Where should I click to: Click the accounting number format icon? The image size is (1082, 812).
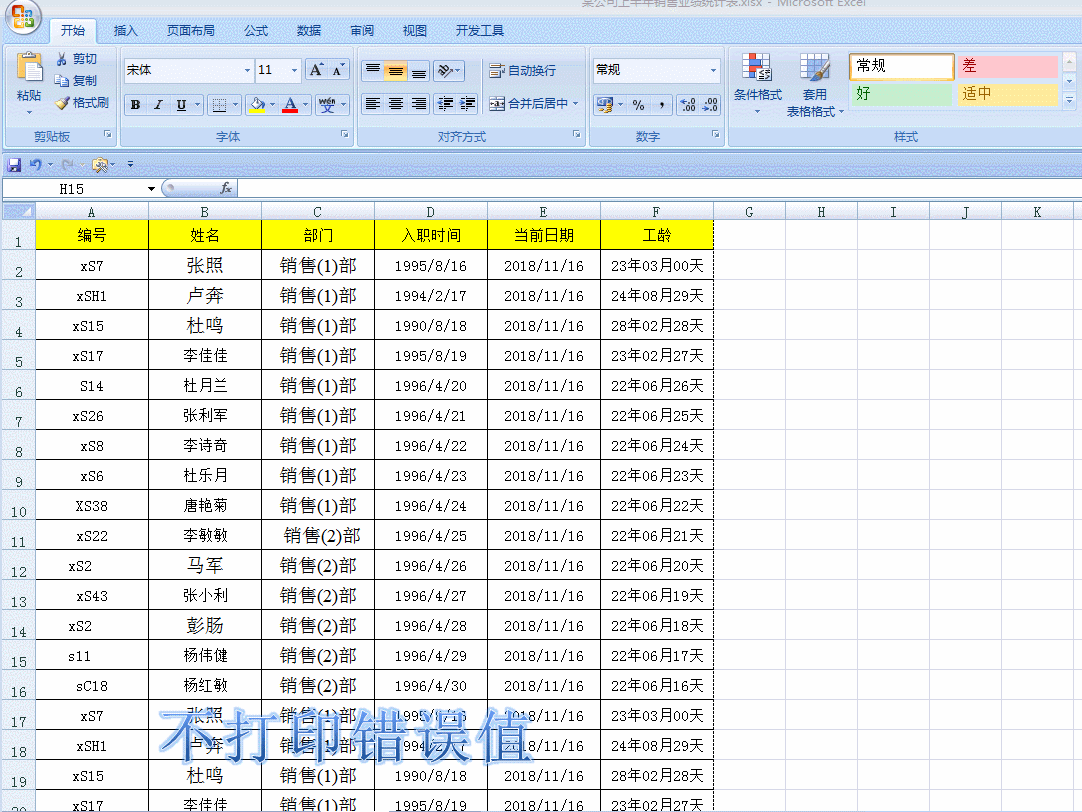605,105
